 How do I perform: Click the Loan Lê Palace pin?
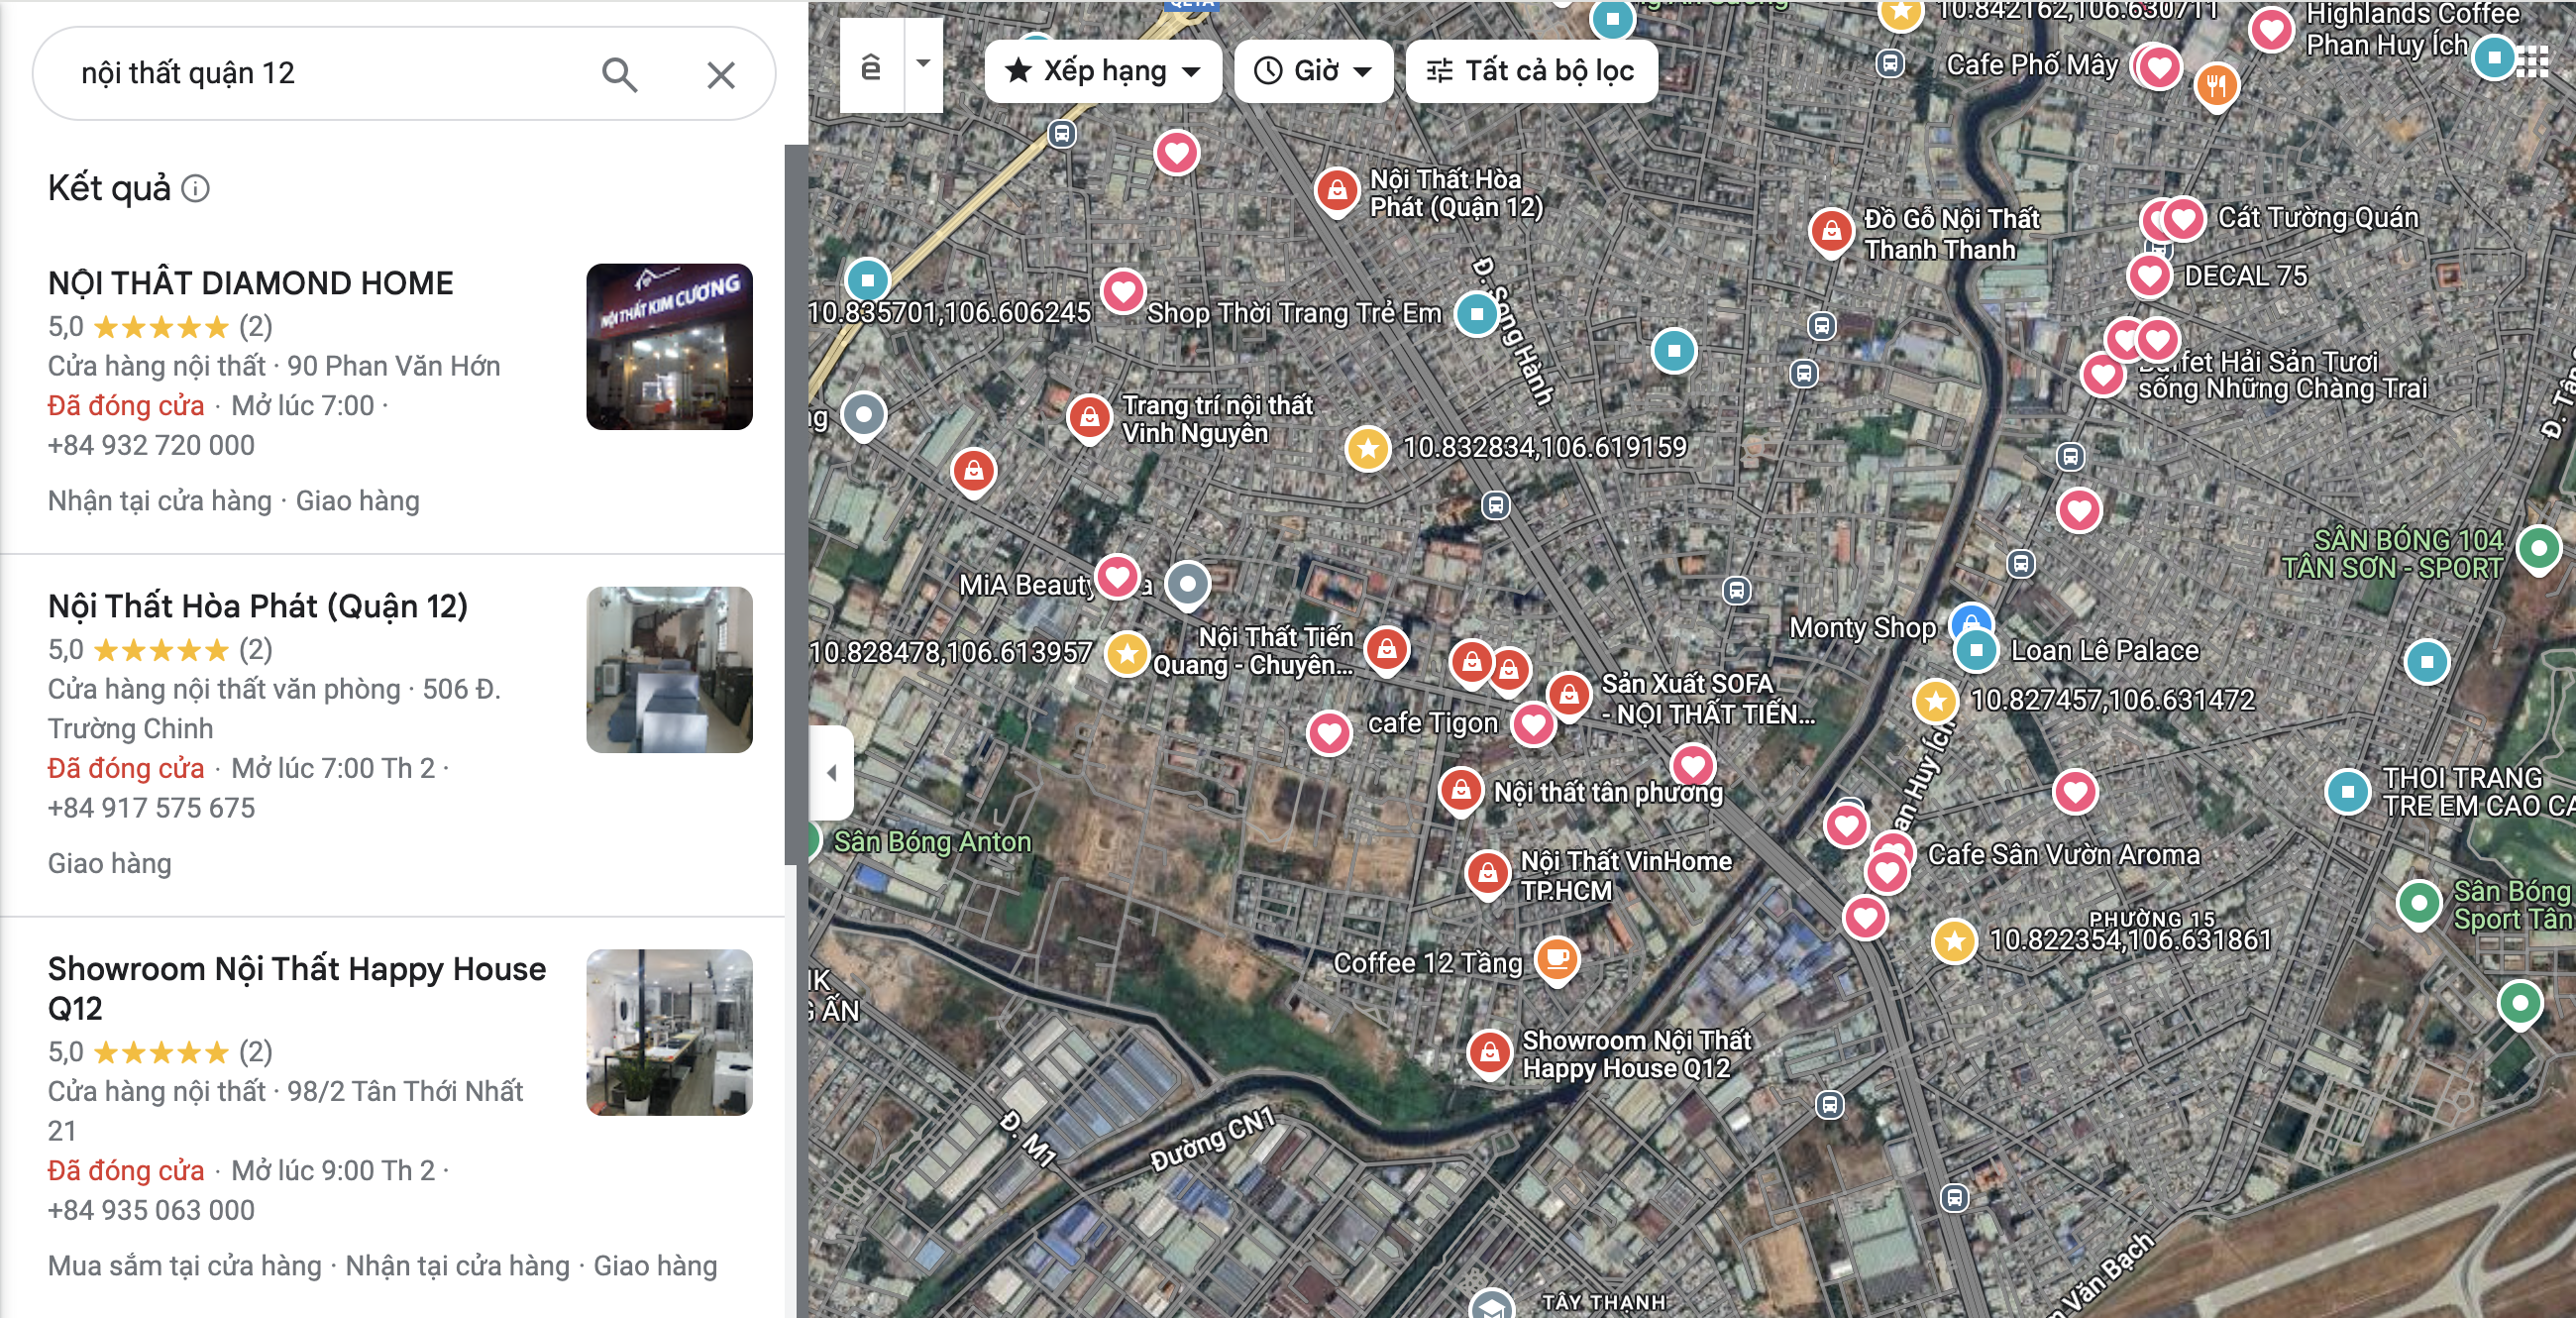1976,650
